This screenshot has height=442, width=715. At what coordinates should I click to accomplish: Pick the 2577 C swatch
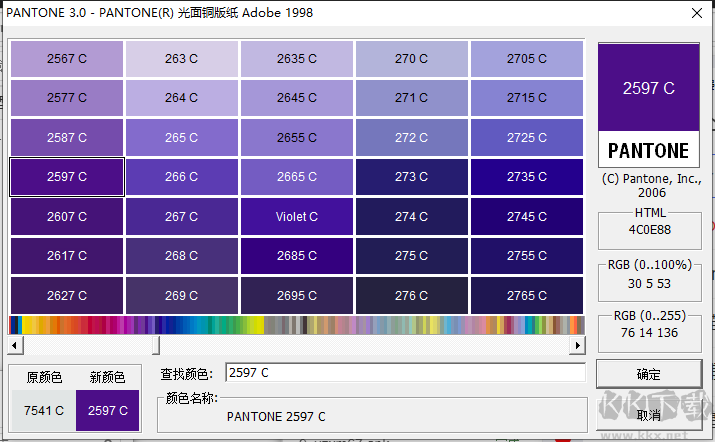coord(67,98)
